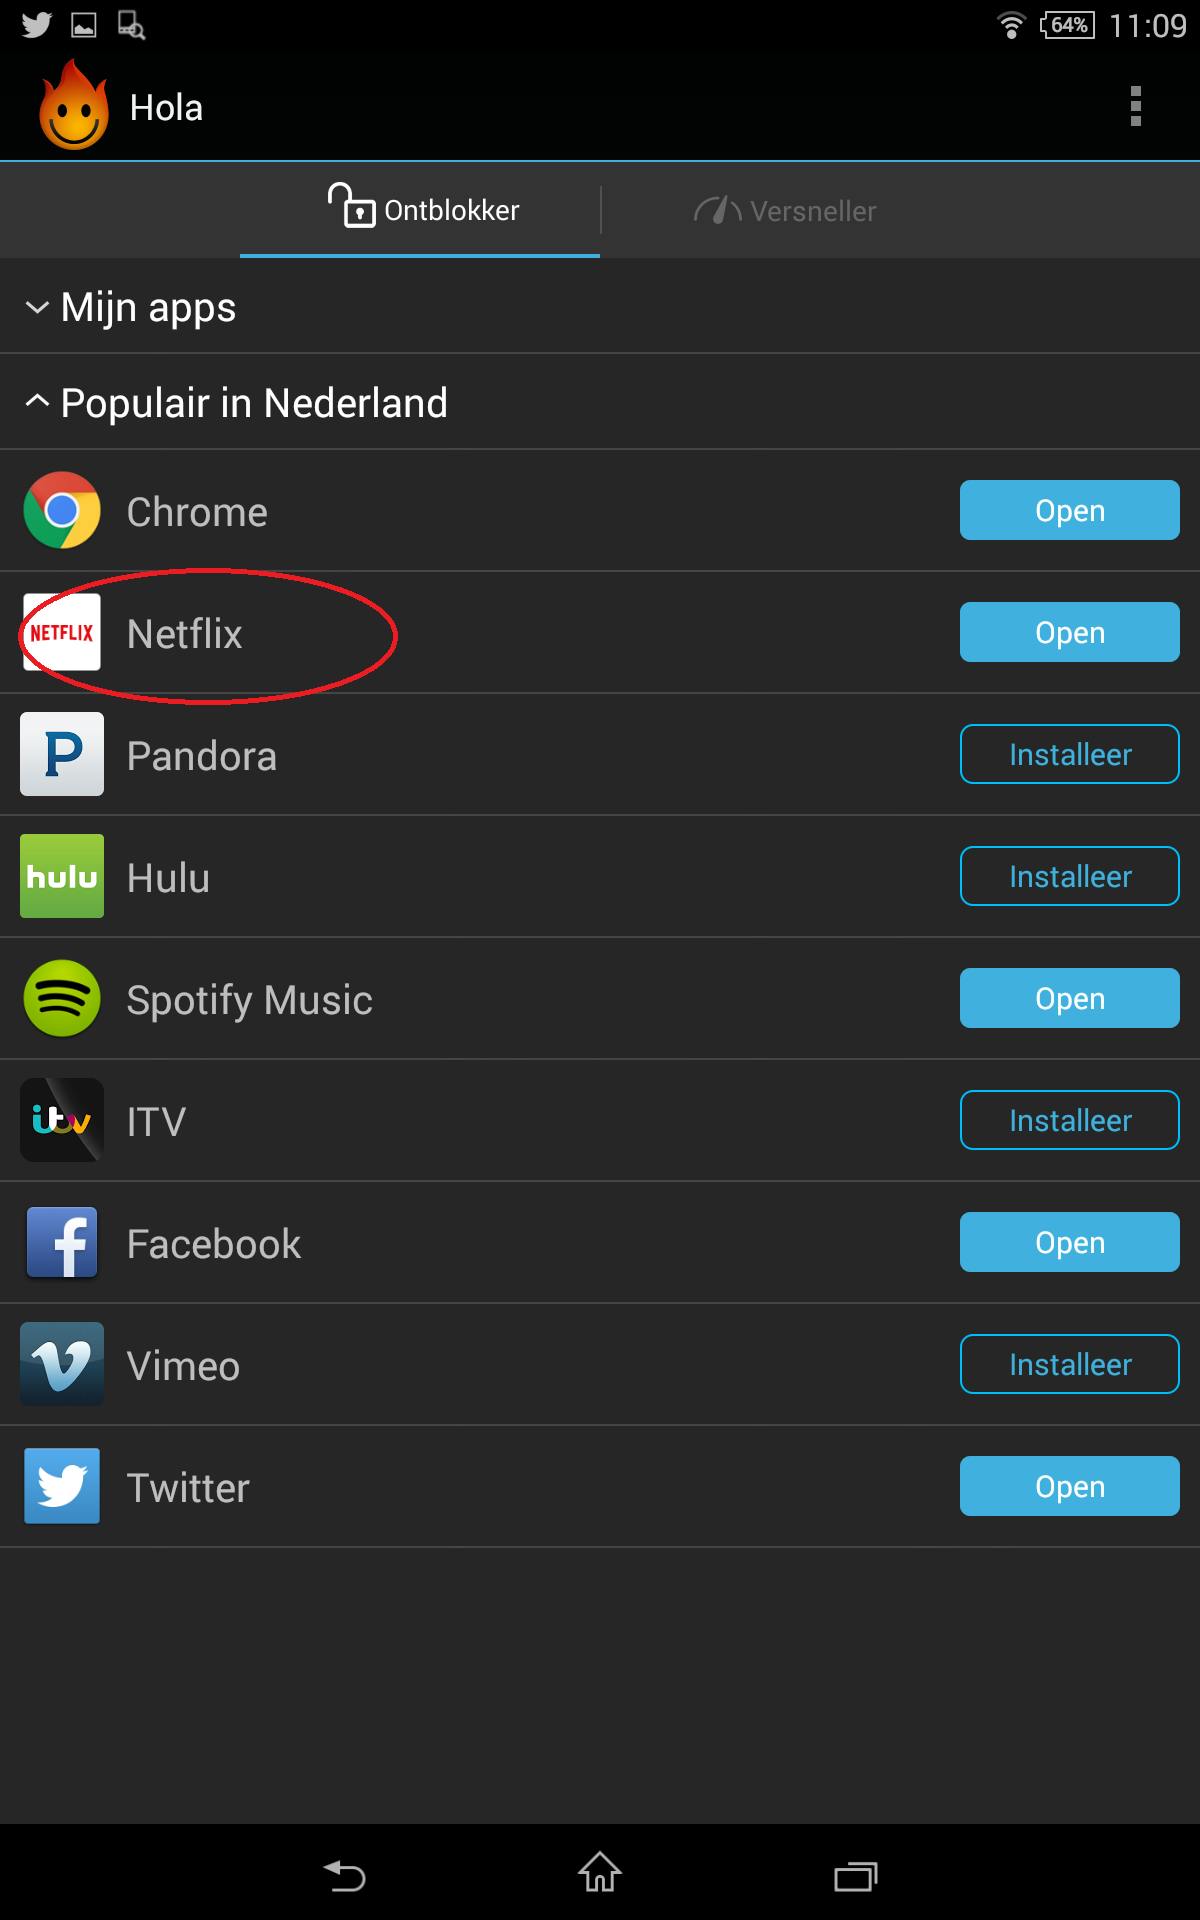The image size is (1200, 1920).
Task: Open the three-dot overflow menu
Action: (x=1135, y=106)
